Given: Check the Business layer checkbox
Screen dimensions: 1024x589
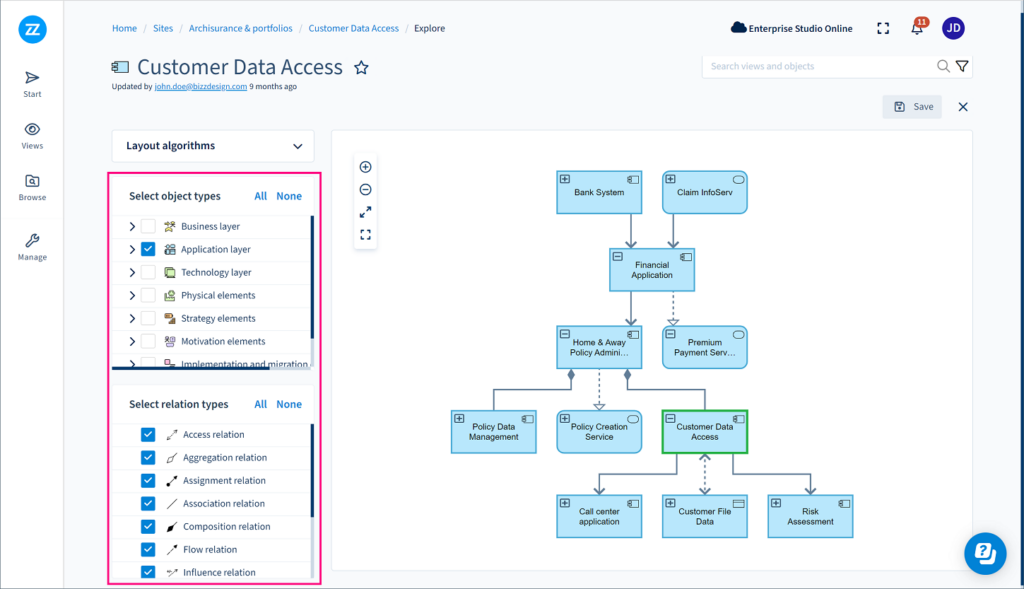Looking at the screenshot, I should coord(148,227).
